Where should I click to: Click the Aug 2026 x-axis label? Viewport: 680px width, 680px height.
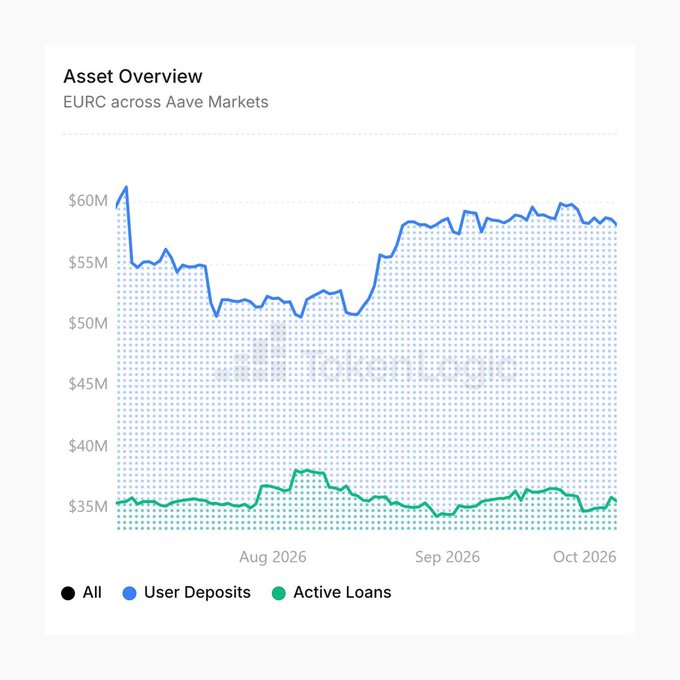point(273,557)
